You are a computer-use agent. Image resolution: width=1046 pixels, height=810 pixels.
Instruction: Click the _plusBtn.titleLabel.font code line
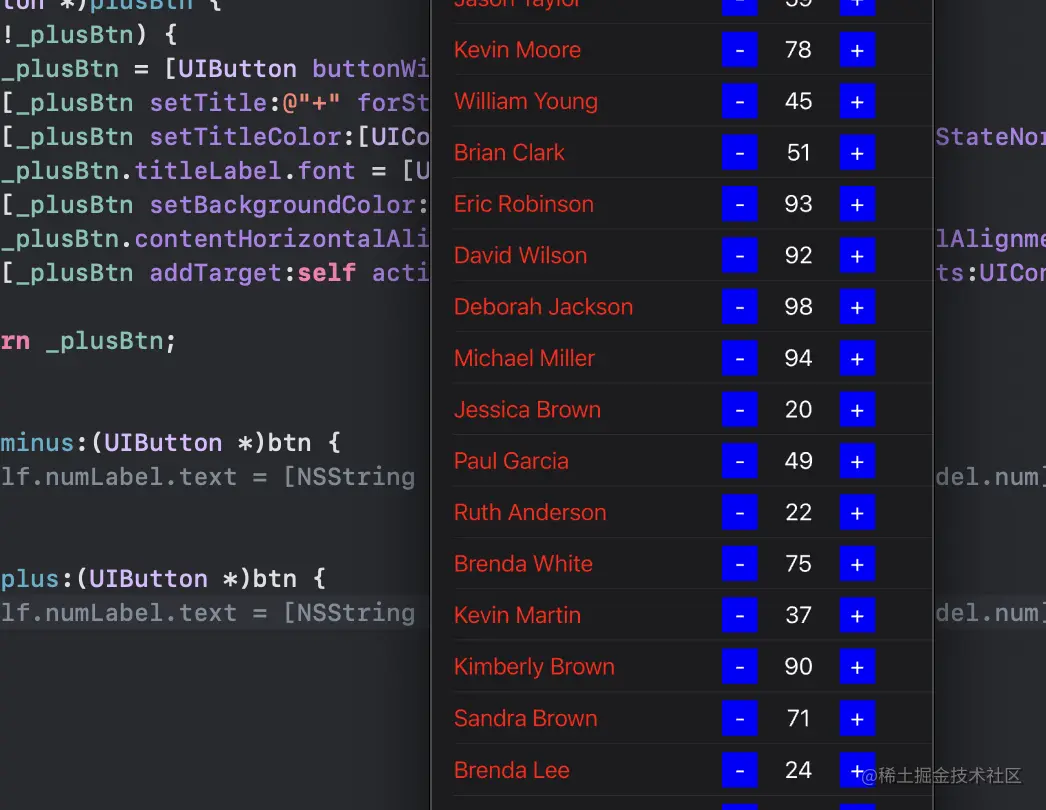215,171
